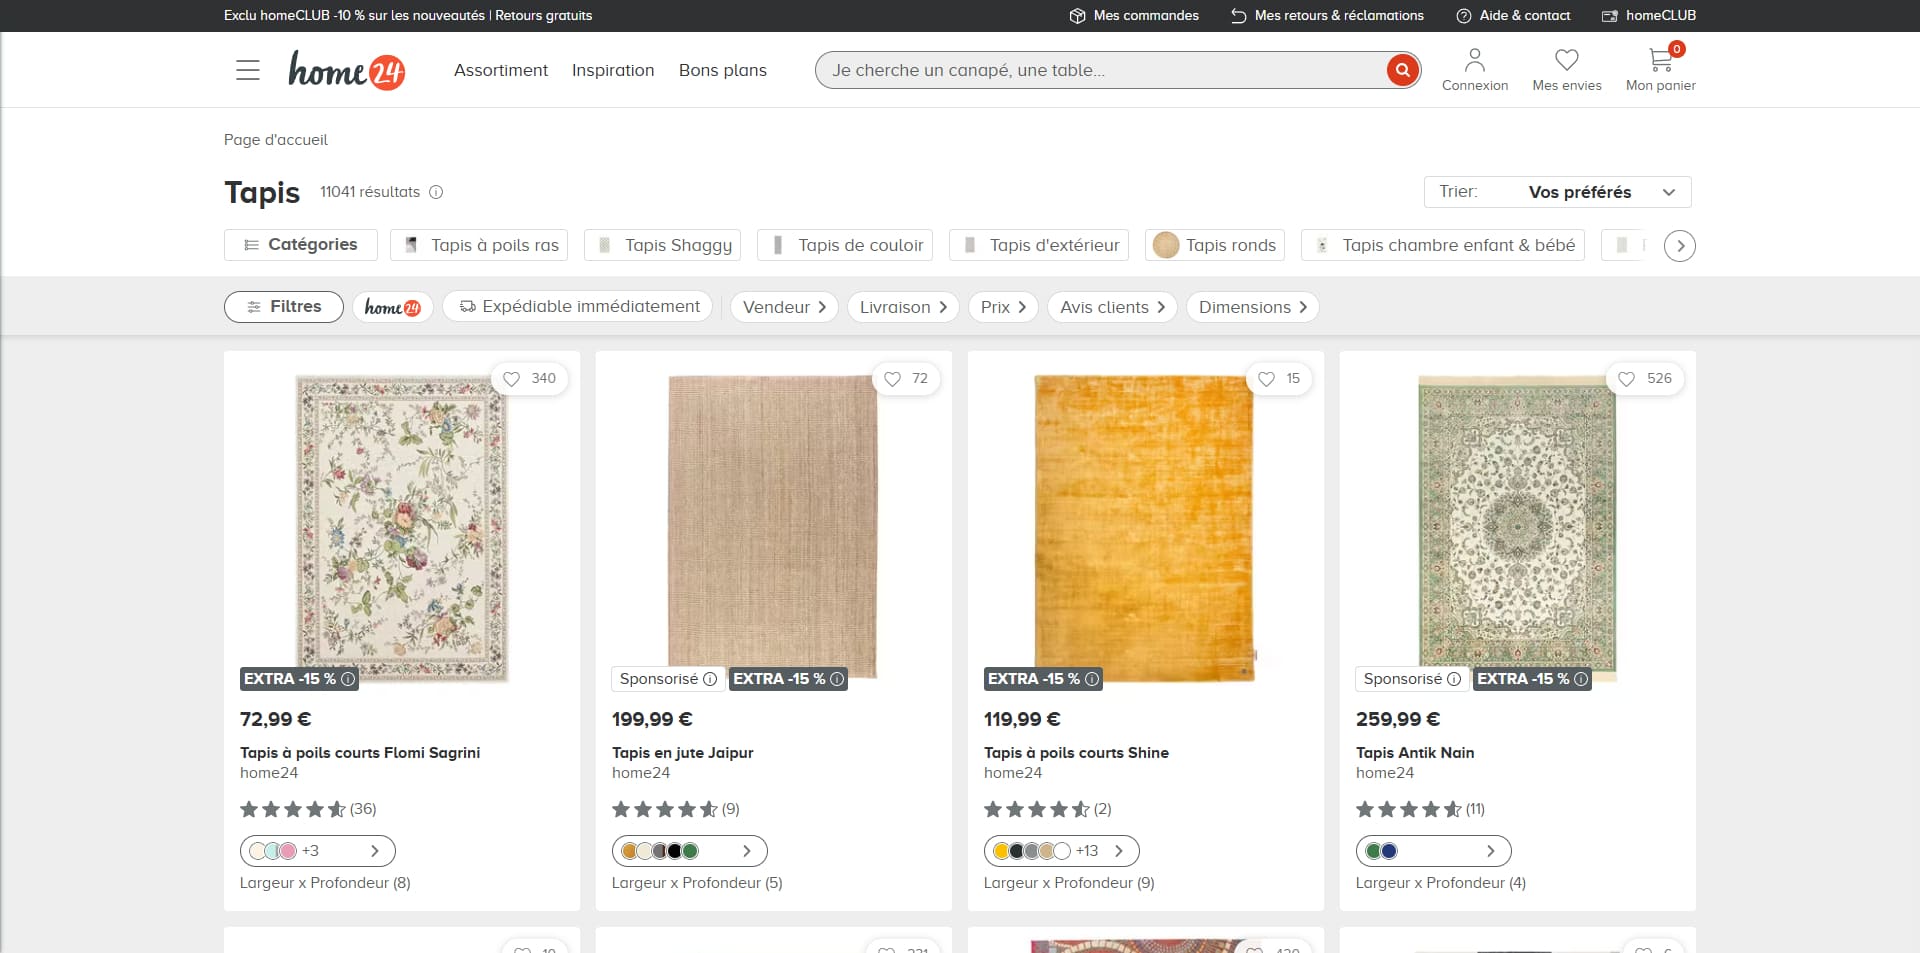Screen dimensions: 1920x953
Task: Go to Page d'accueil breadcrumb
Action: (276, 140)
